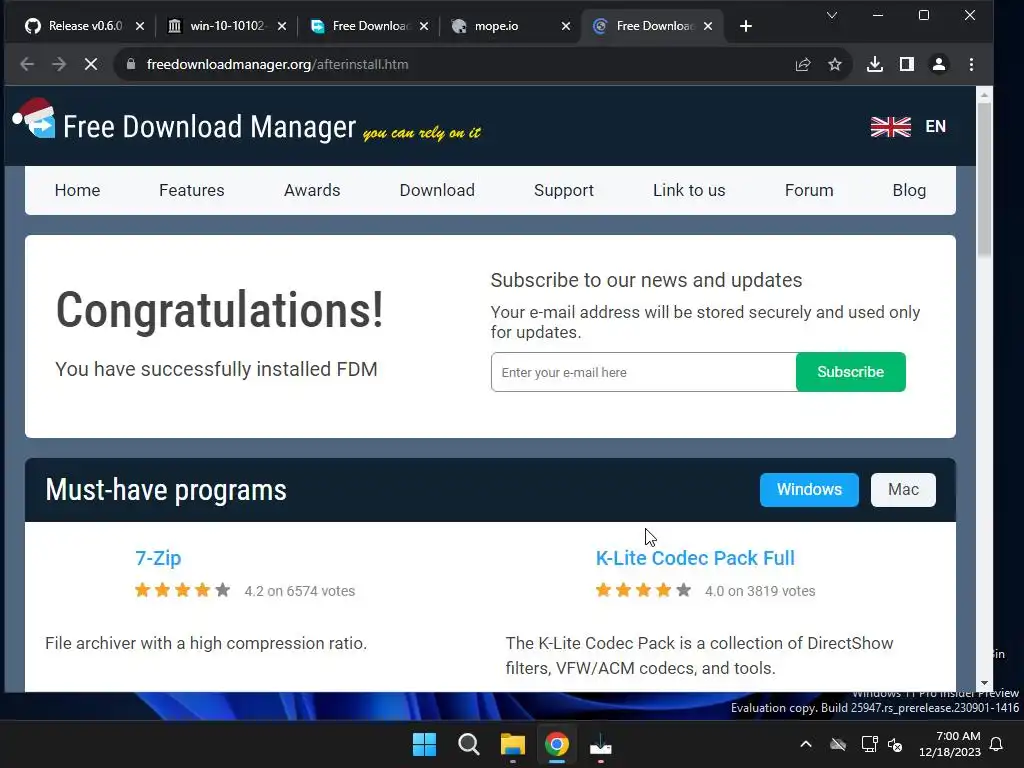Open the Download menu item
This screenshot has width=1024, height=768.
tap(437, 190)
